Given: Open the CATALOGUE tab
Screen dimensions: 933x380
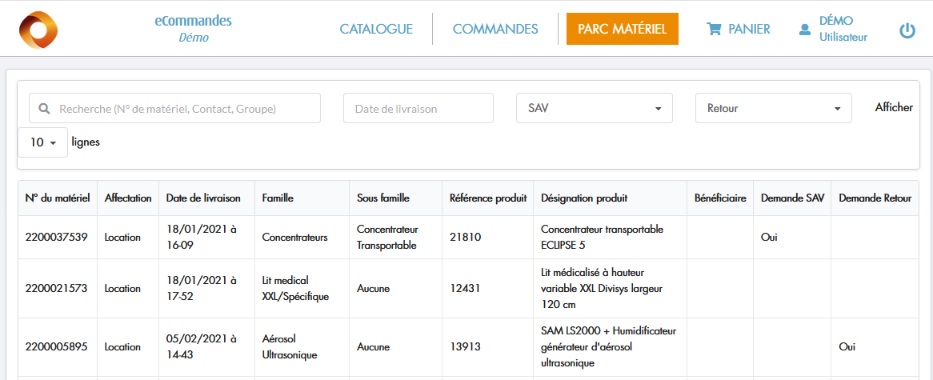Looking at the screenshot, I should 376,29.
